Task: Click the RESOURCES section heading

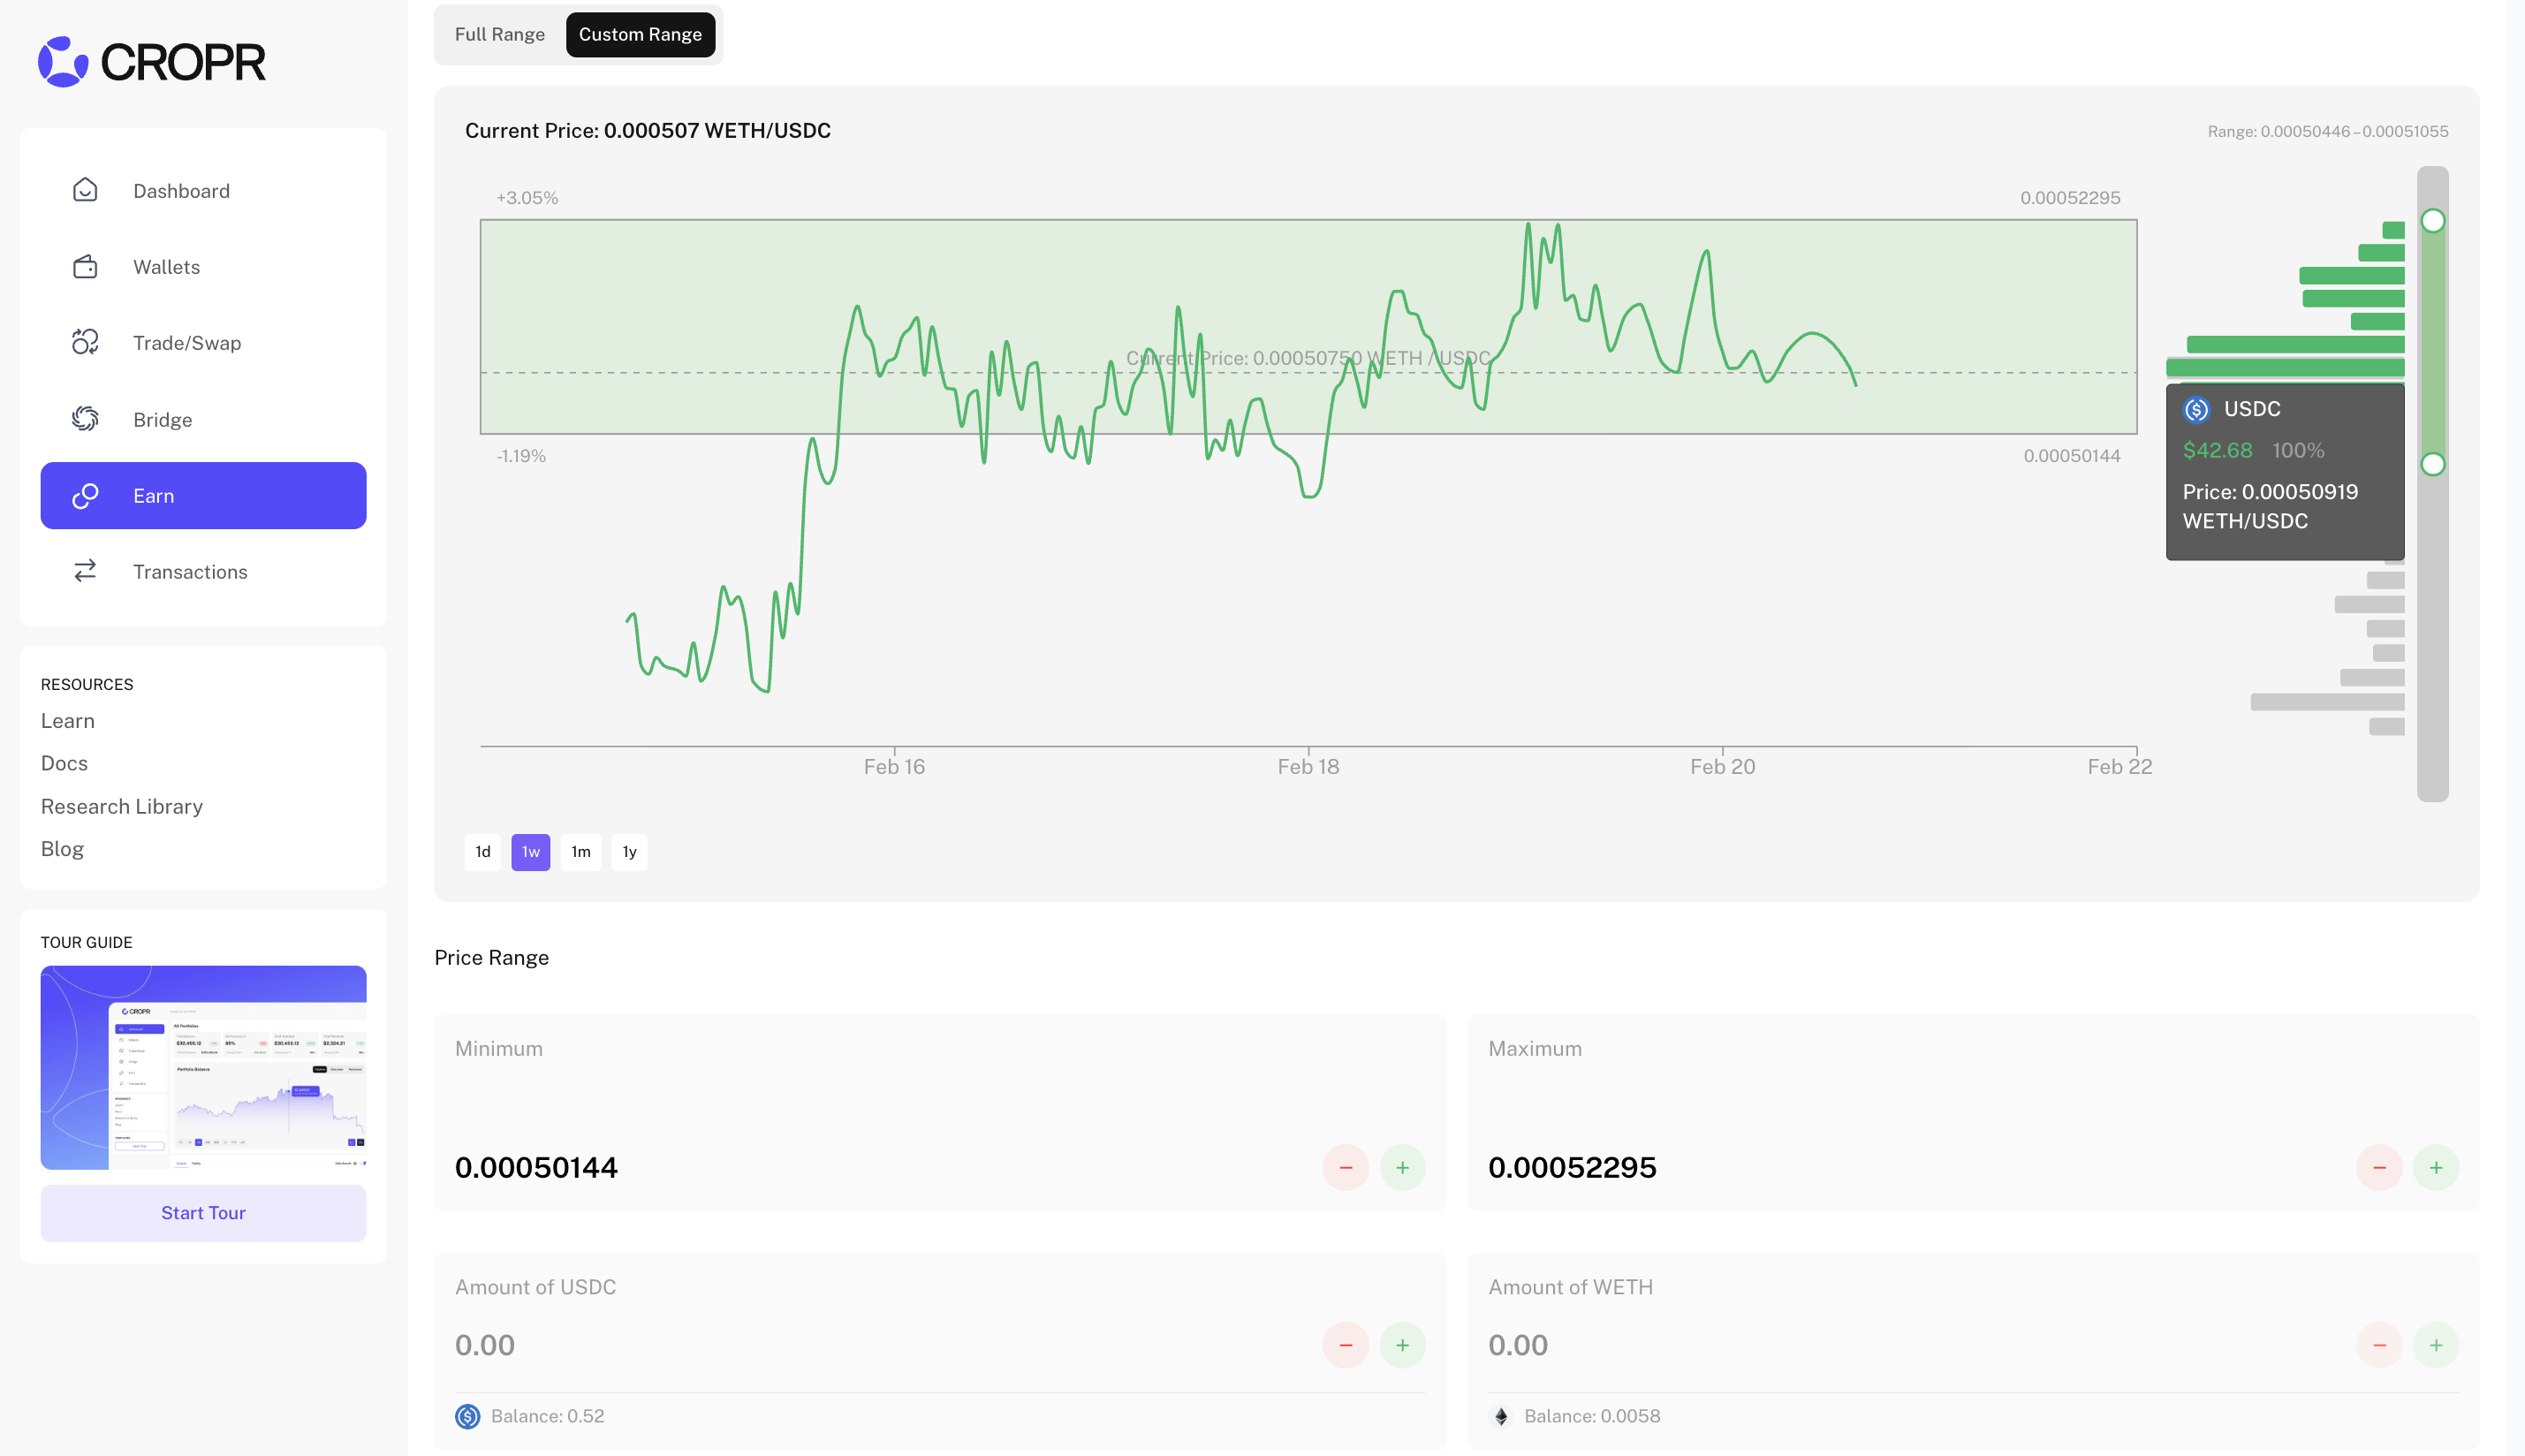Action: point(87,684)
